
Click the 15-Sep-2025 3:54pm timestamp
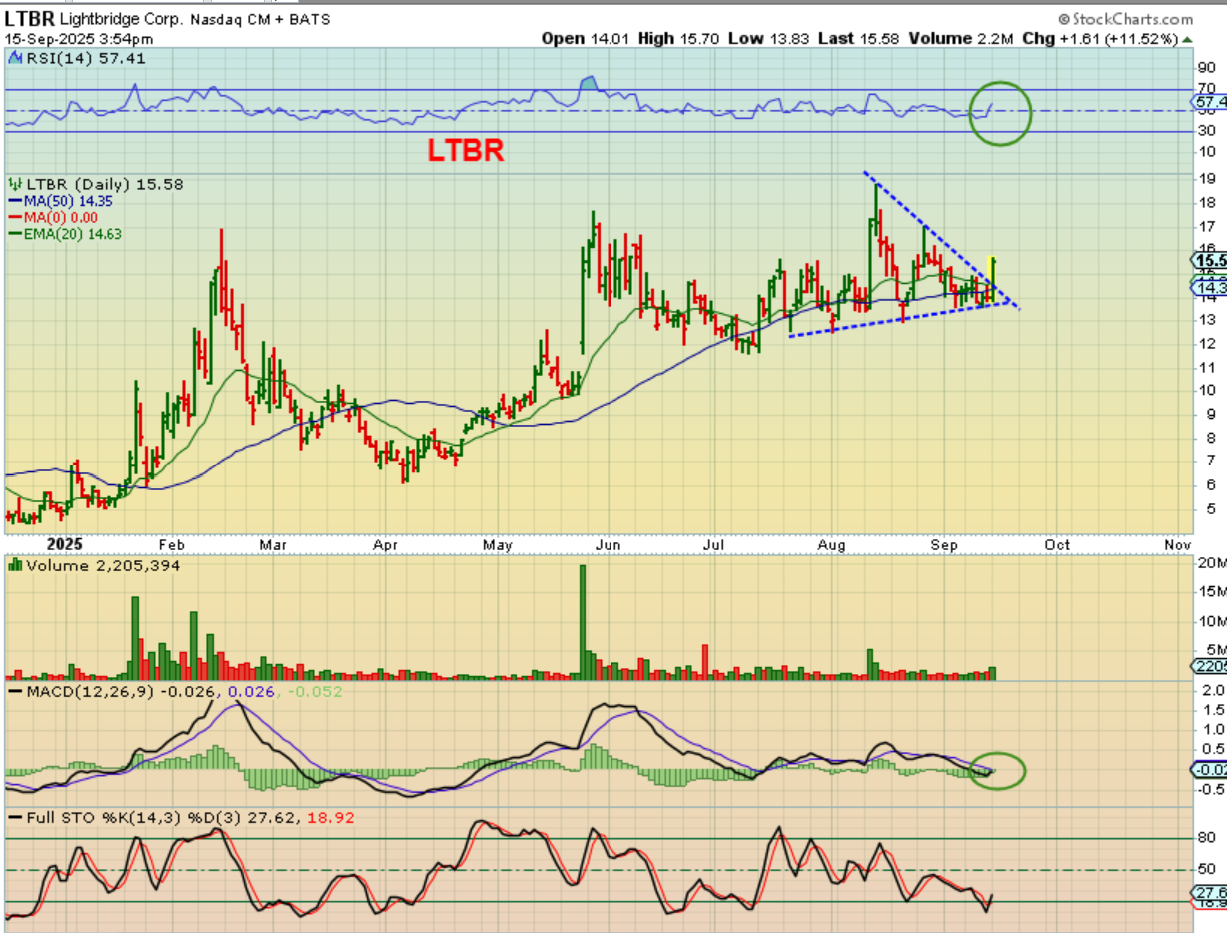point(80,39)
